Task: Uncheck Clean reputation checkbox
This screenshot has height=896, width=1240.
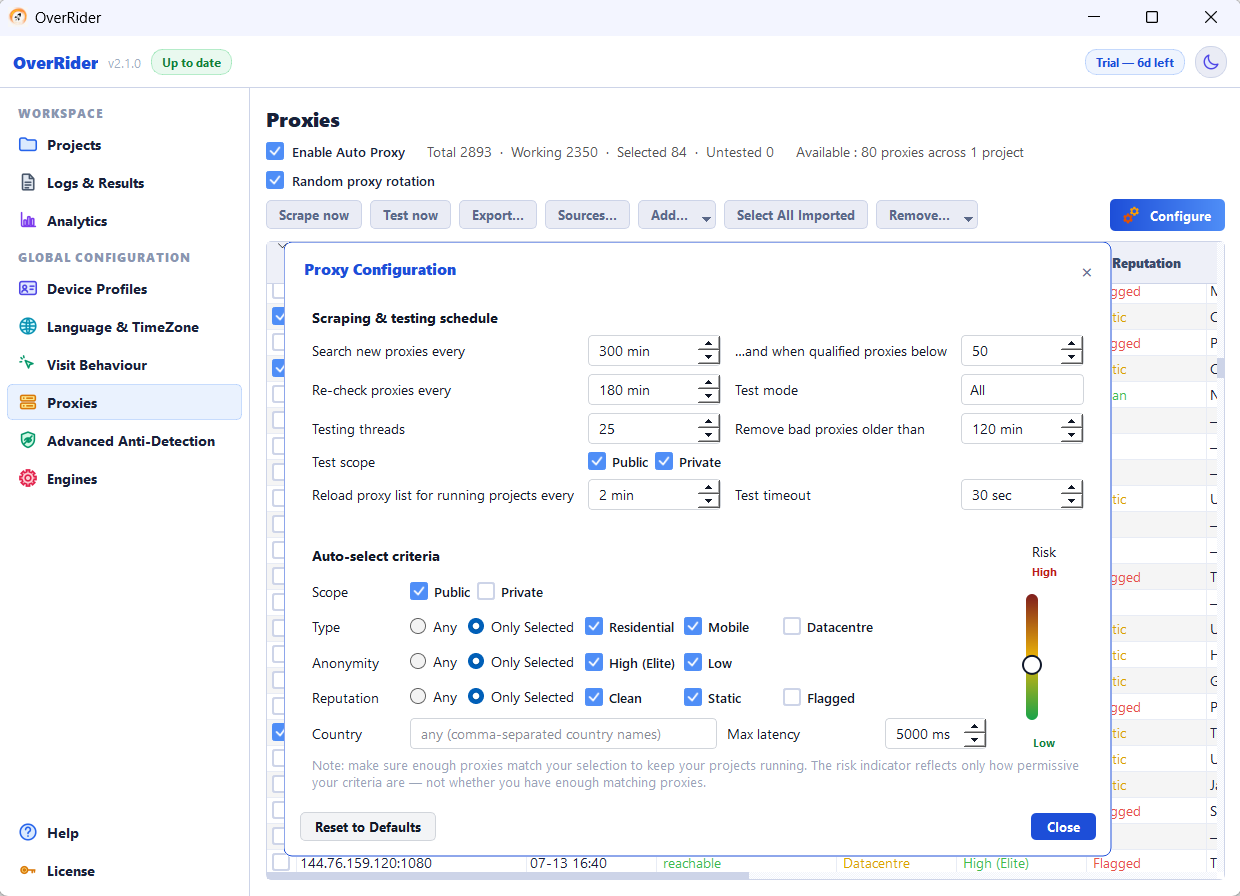Action: 594,697
